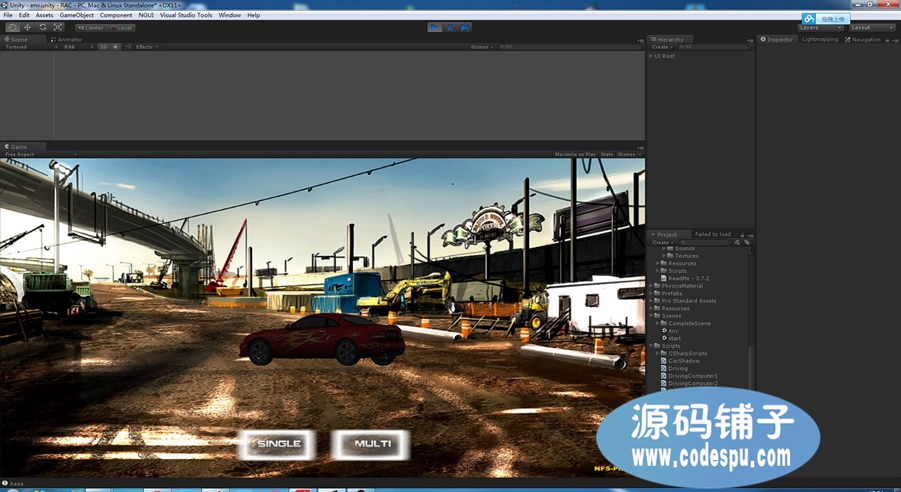Image resolution: width=901 pixels, height=492 pixels.
Task: Click Project search by label icon
Action: pyautogui.click(x=746, y=243)
